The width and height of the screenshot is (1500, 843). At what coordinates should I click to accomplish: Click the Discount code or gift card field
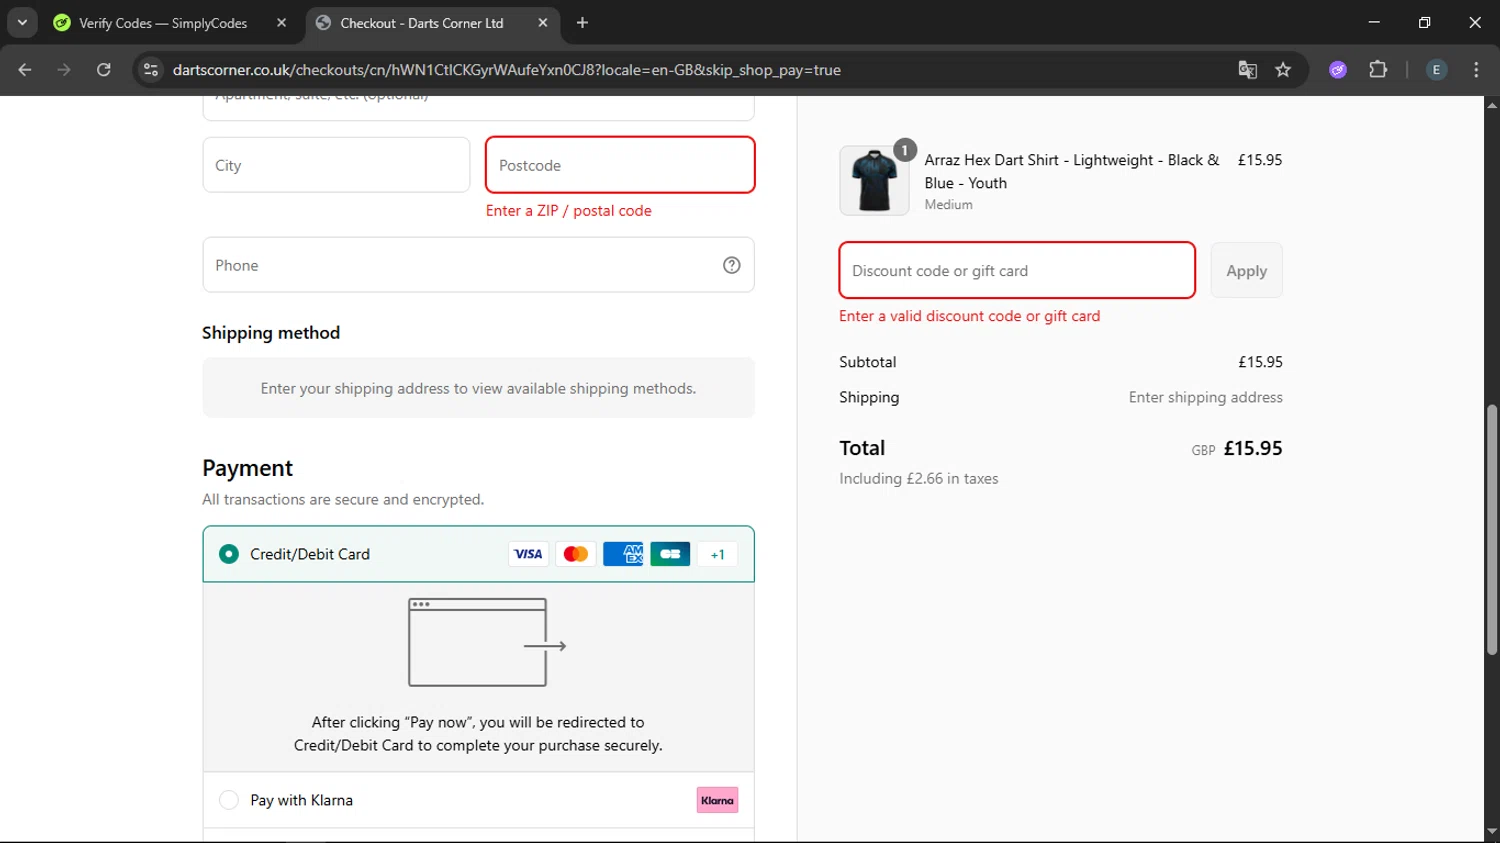point(1016,270)
